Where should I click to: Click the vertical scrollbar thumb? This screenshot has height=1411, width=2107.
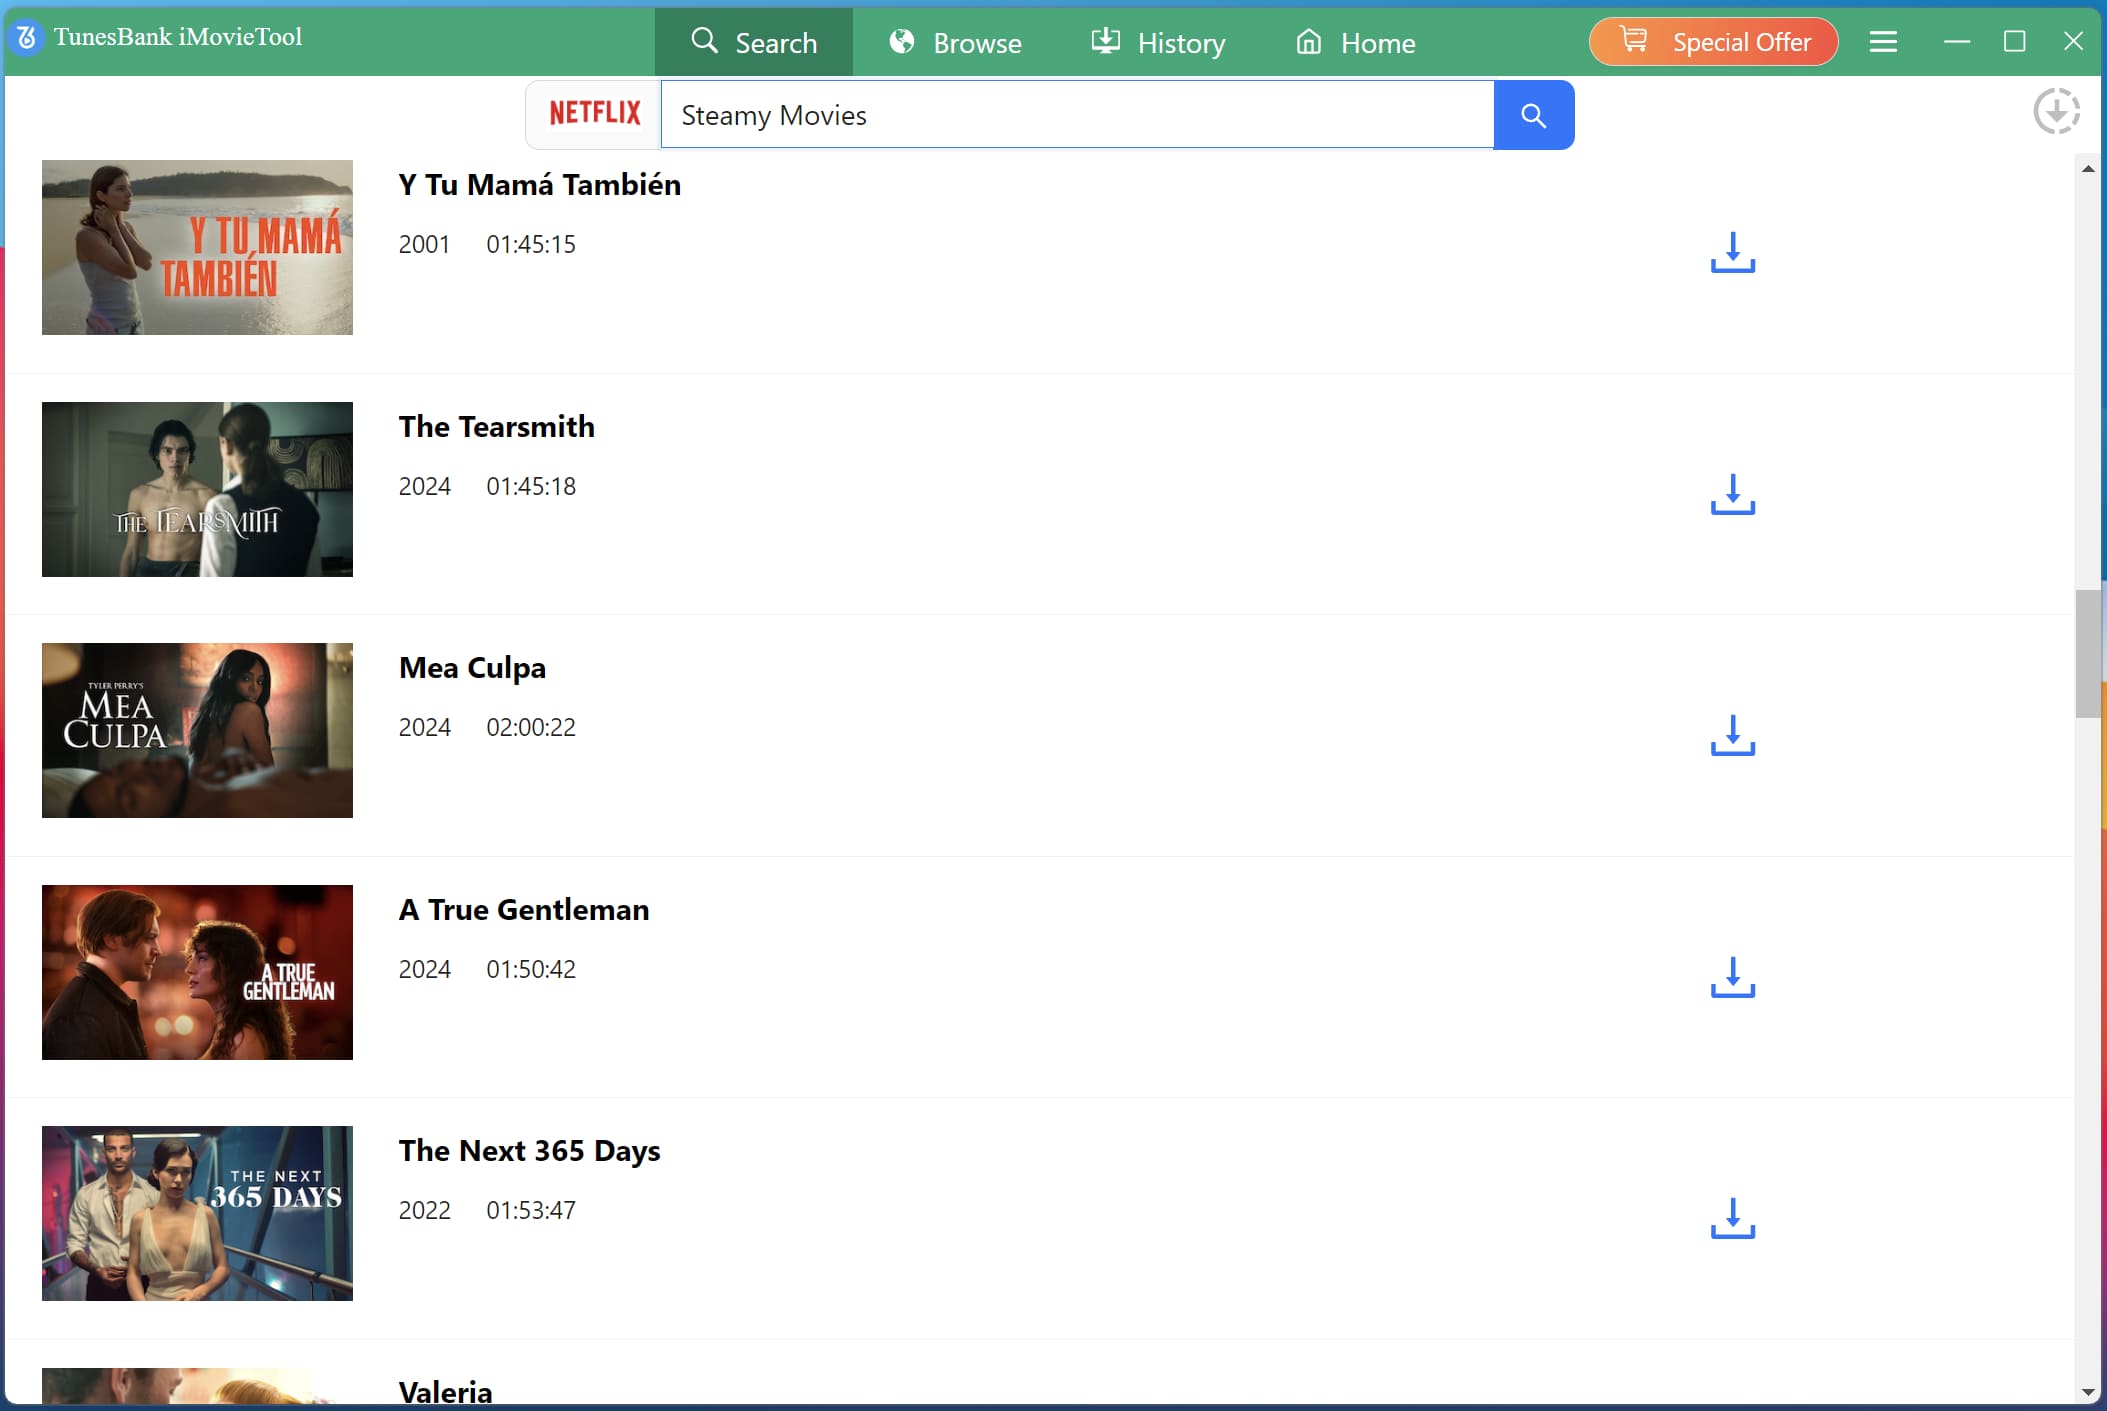click(x=2087, y=654)
